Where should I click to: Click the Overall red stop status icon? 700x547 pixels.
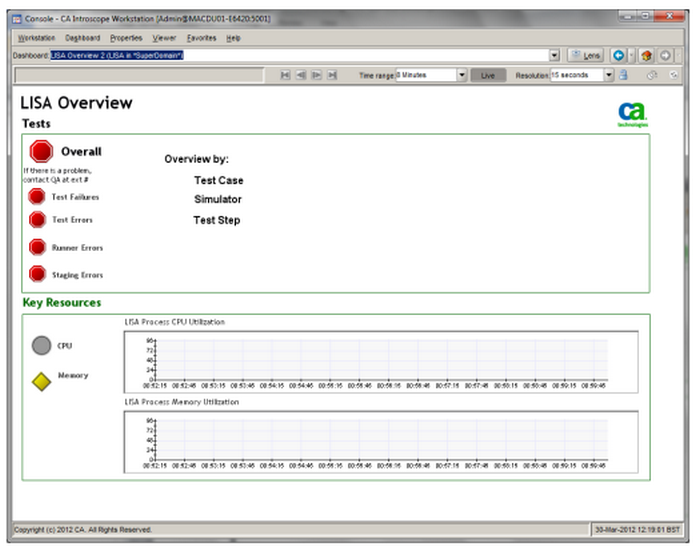(41, 151)
